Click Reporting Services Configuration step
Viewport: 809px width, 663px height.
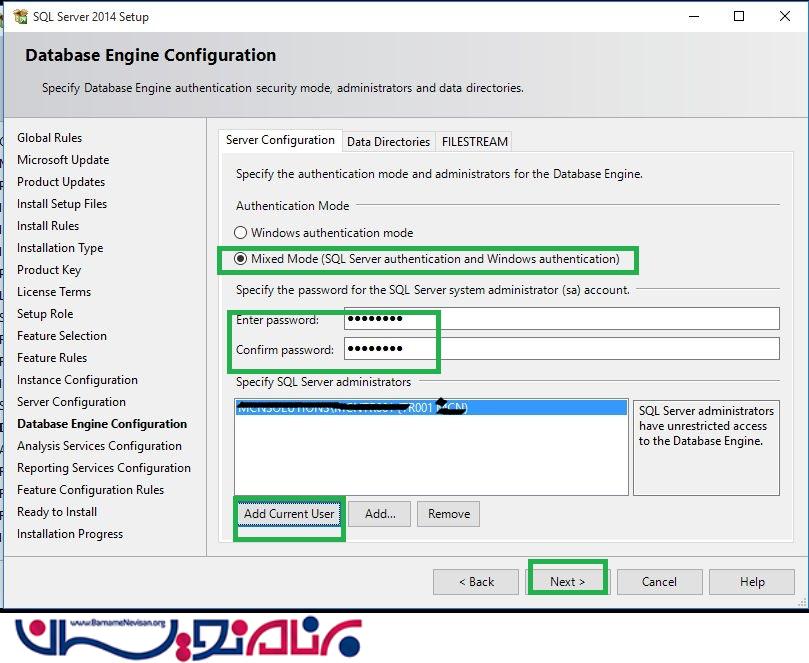104,468
